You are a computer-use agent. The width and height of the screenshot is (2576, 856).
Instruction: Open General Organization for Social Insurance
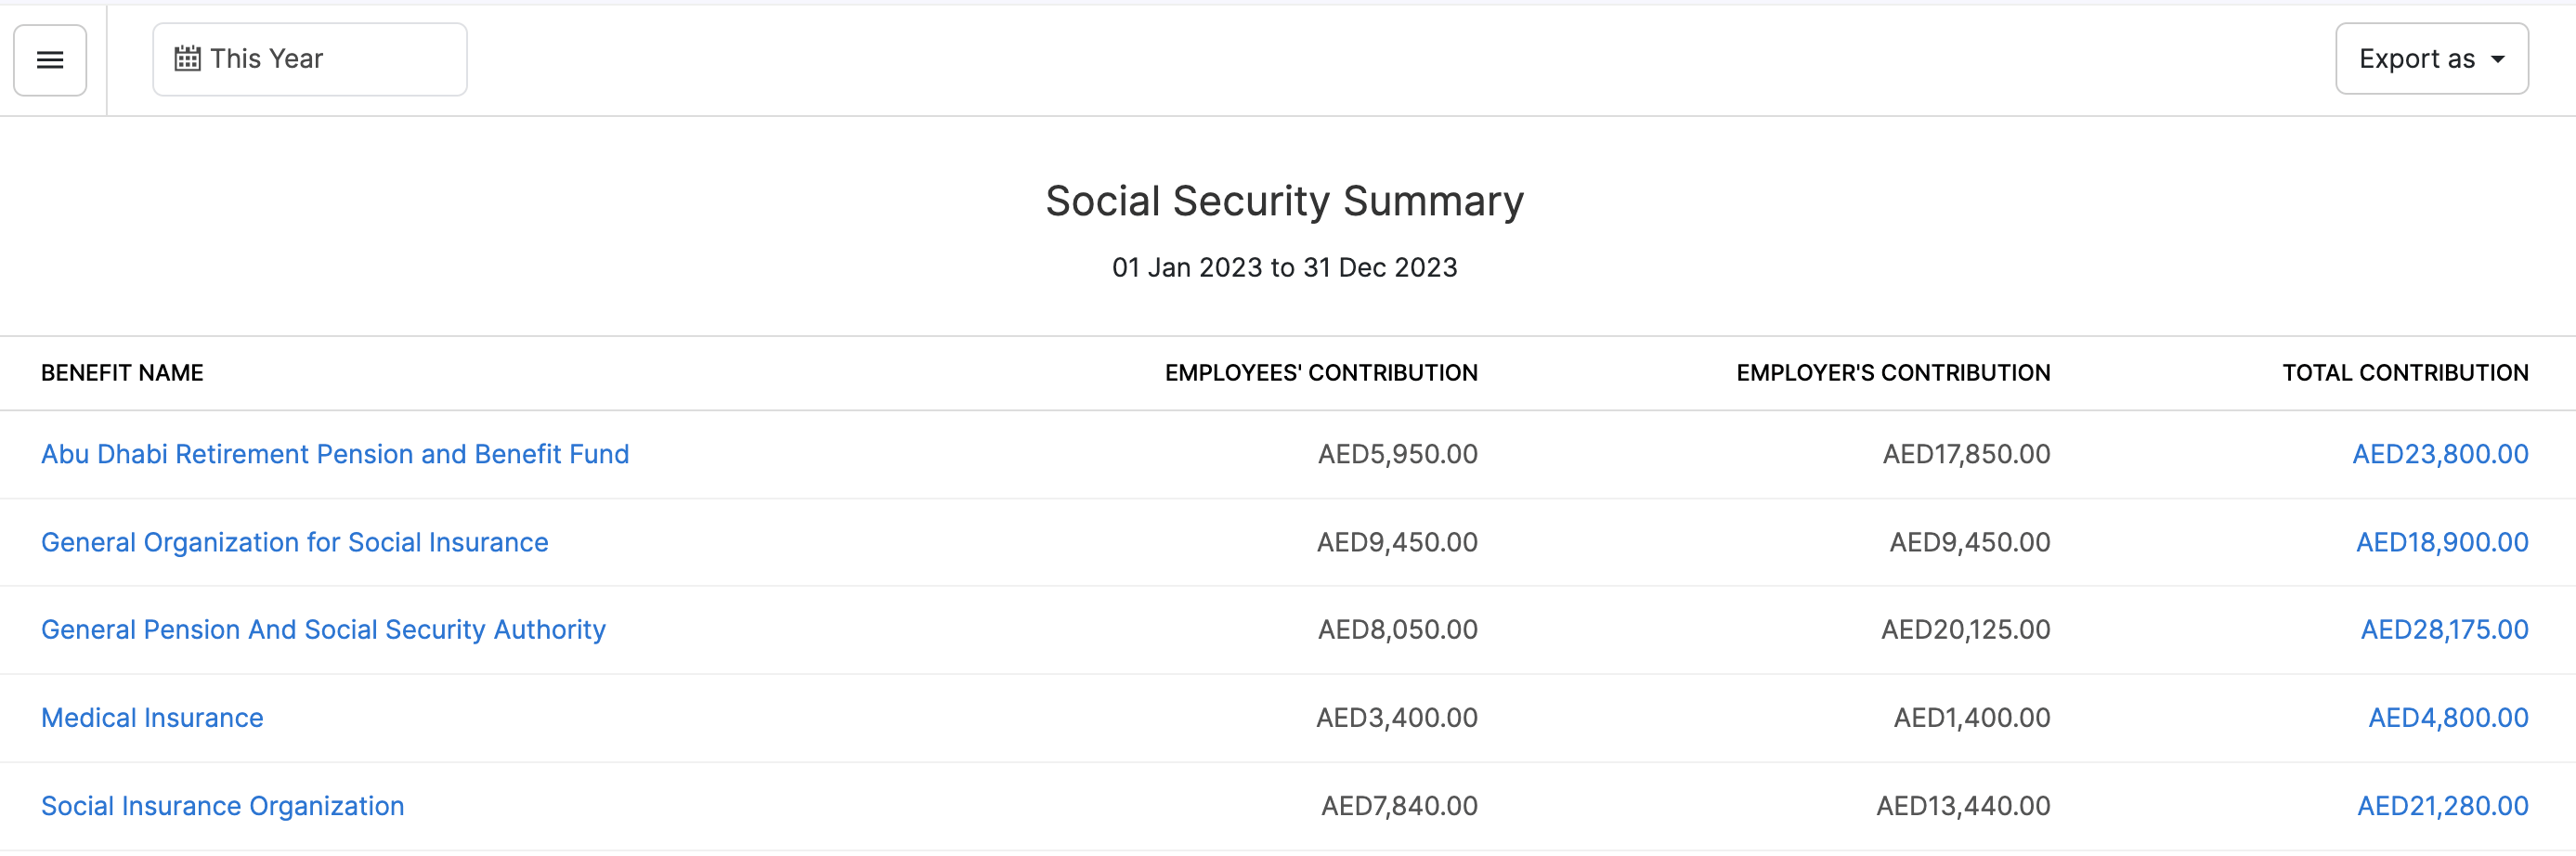point(294,542)
